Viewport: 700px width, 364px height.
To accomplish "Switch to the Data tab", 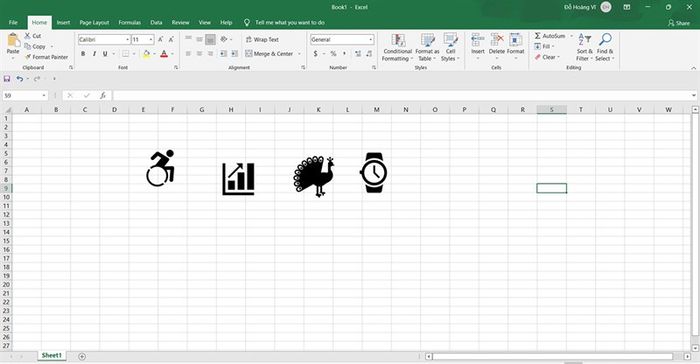I will [156, 22].
